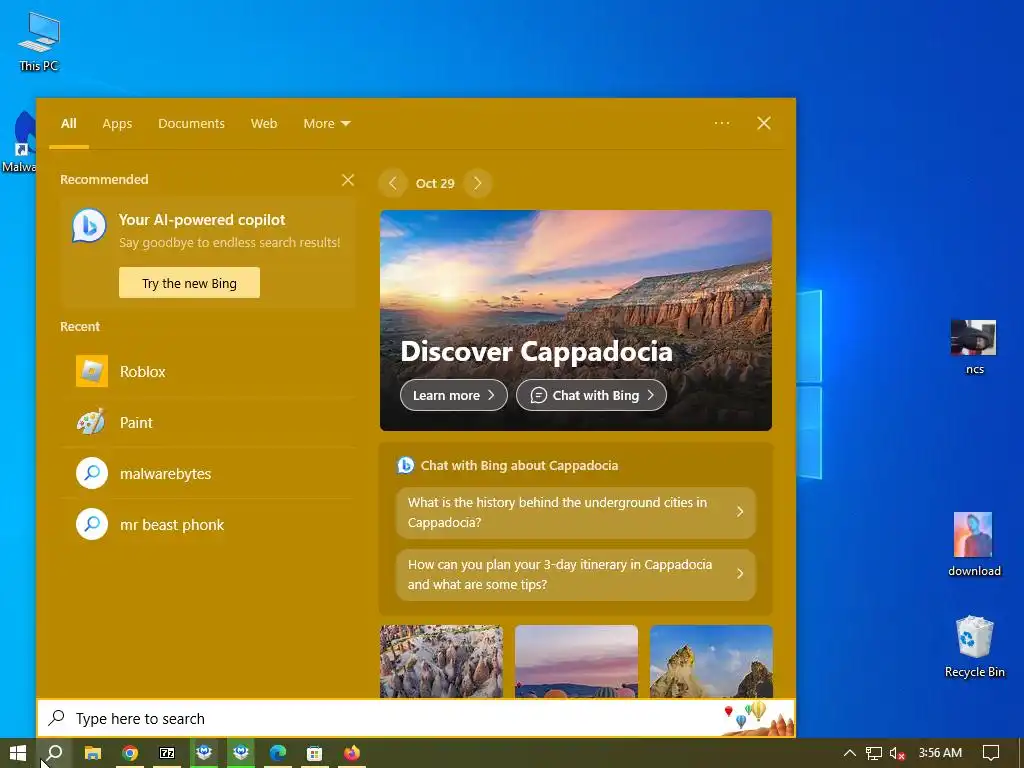Ask about underground cities history in Cappadocia
This screenshot has width=1024, height=768.
(575, 513)
